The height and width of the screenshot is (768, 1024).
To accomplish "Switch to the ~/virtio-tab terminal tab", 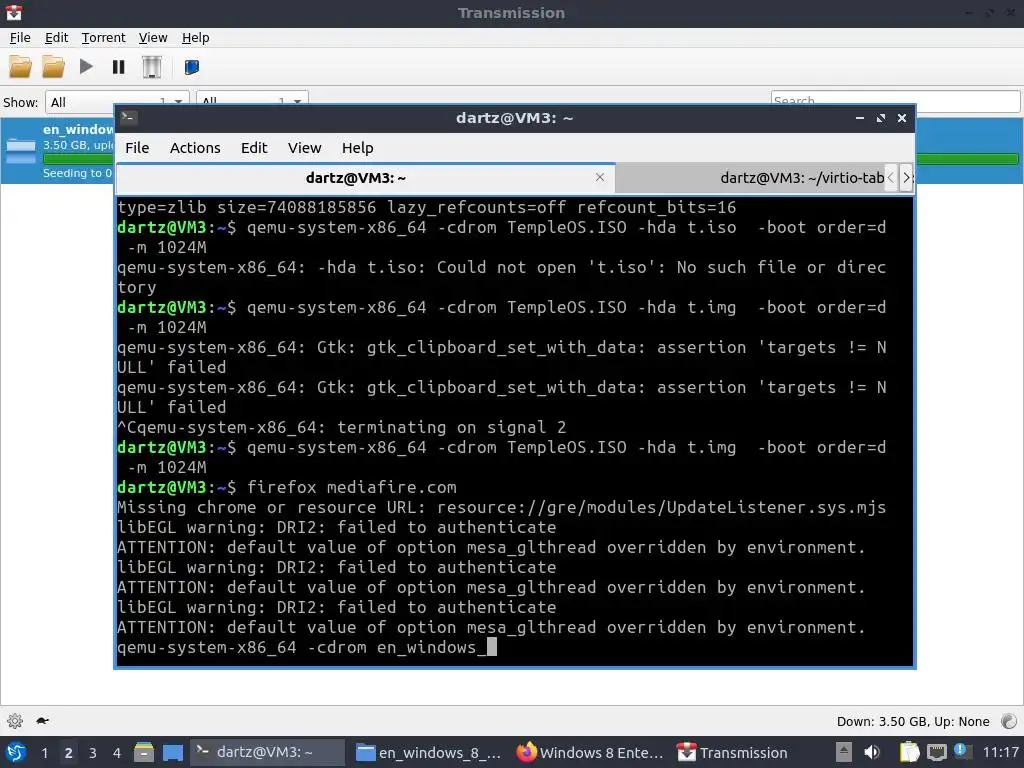I will (802, 178).
